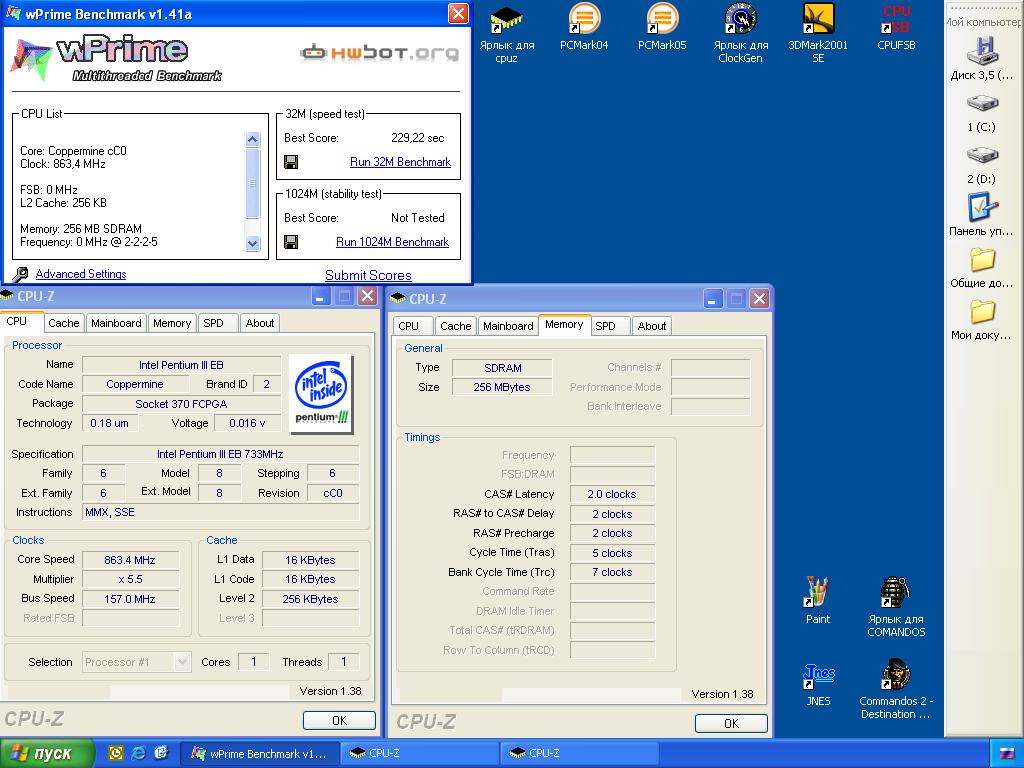This screenshot has height=768, width=1024.
Task: Switch to Memory tab in left CPU-Z
Action: click(172, 323)
